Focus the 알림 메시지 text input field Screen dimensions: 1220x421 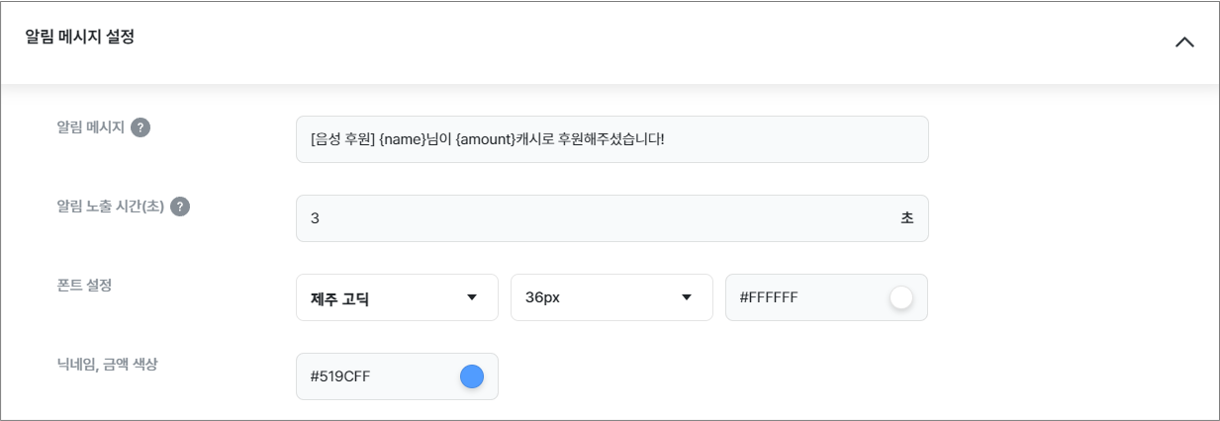tap(612, 139)
